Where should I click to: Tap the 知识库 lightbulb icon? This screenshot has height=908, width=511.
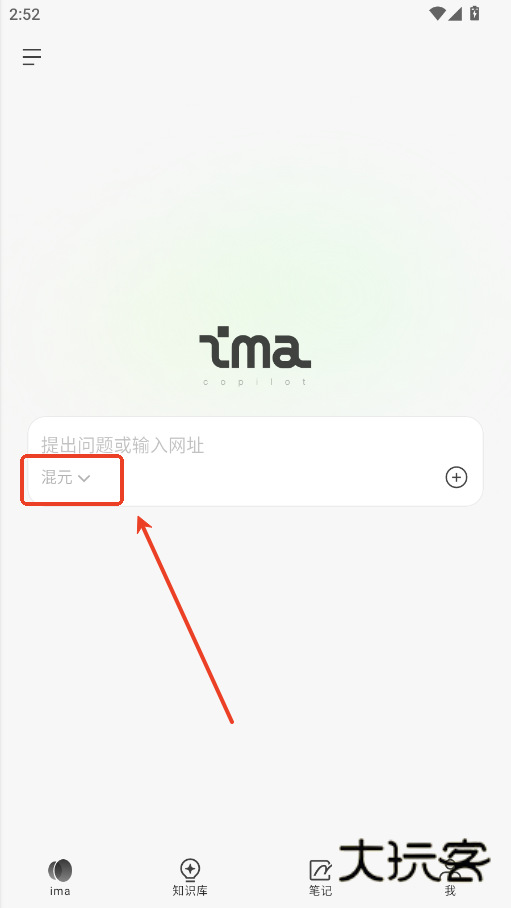point(190,870)
